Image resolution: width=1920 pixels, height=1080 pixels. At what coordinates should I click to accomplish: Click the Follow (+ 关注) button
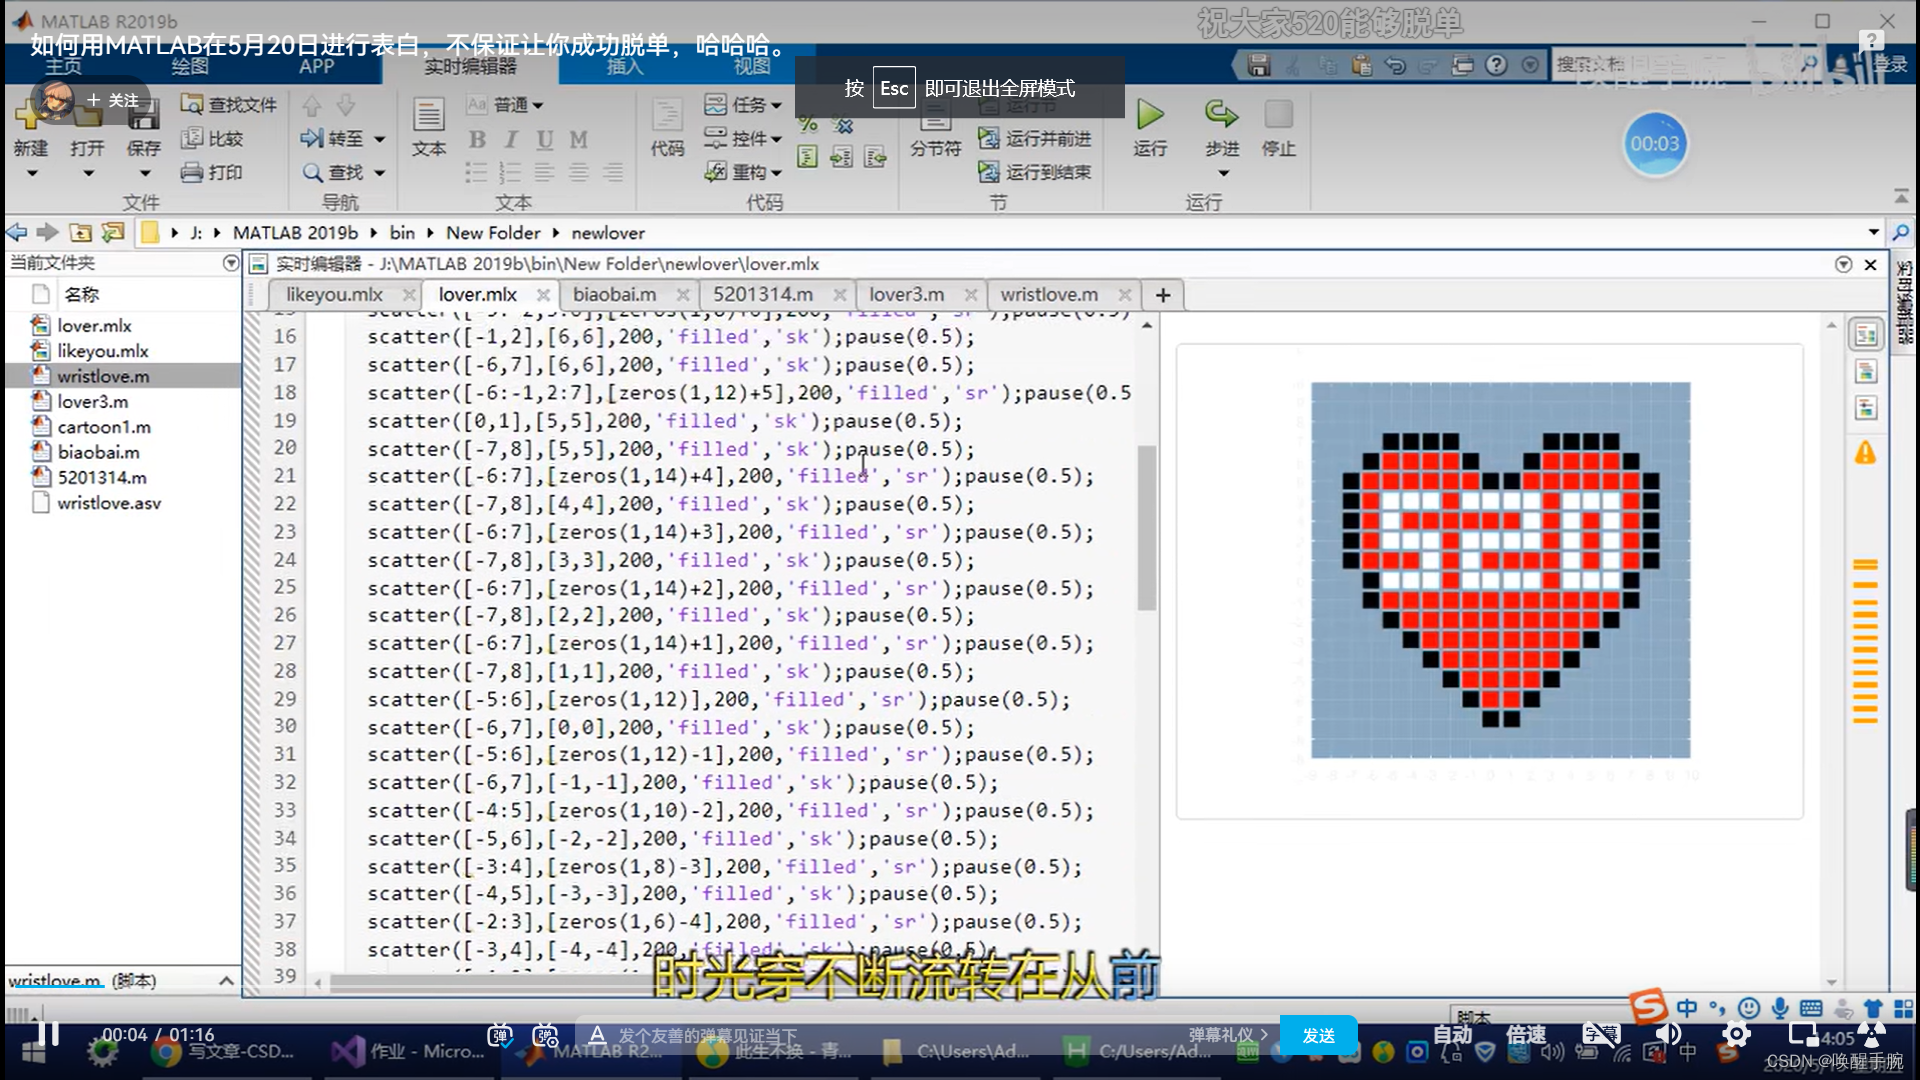coord(113,100)
